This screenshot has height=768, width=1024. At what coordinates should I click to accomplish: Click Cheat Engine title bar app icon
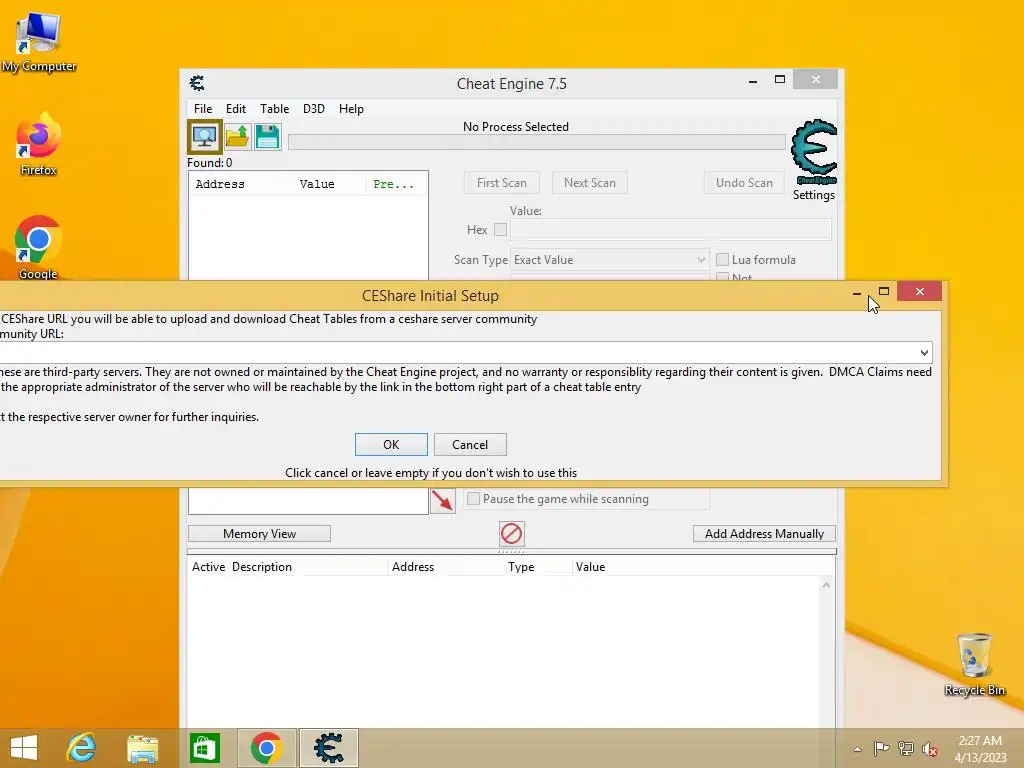click(x=197, y=83)
